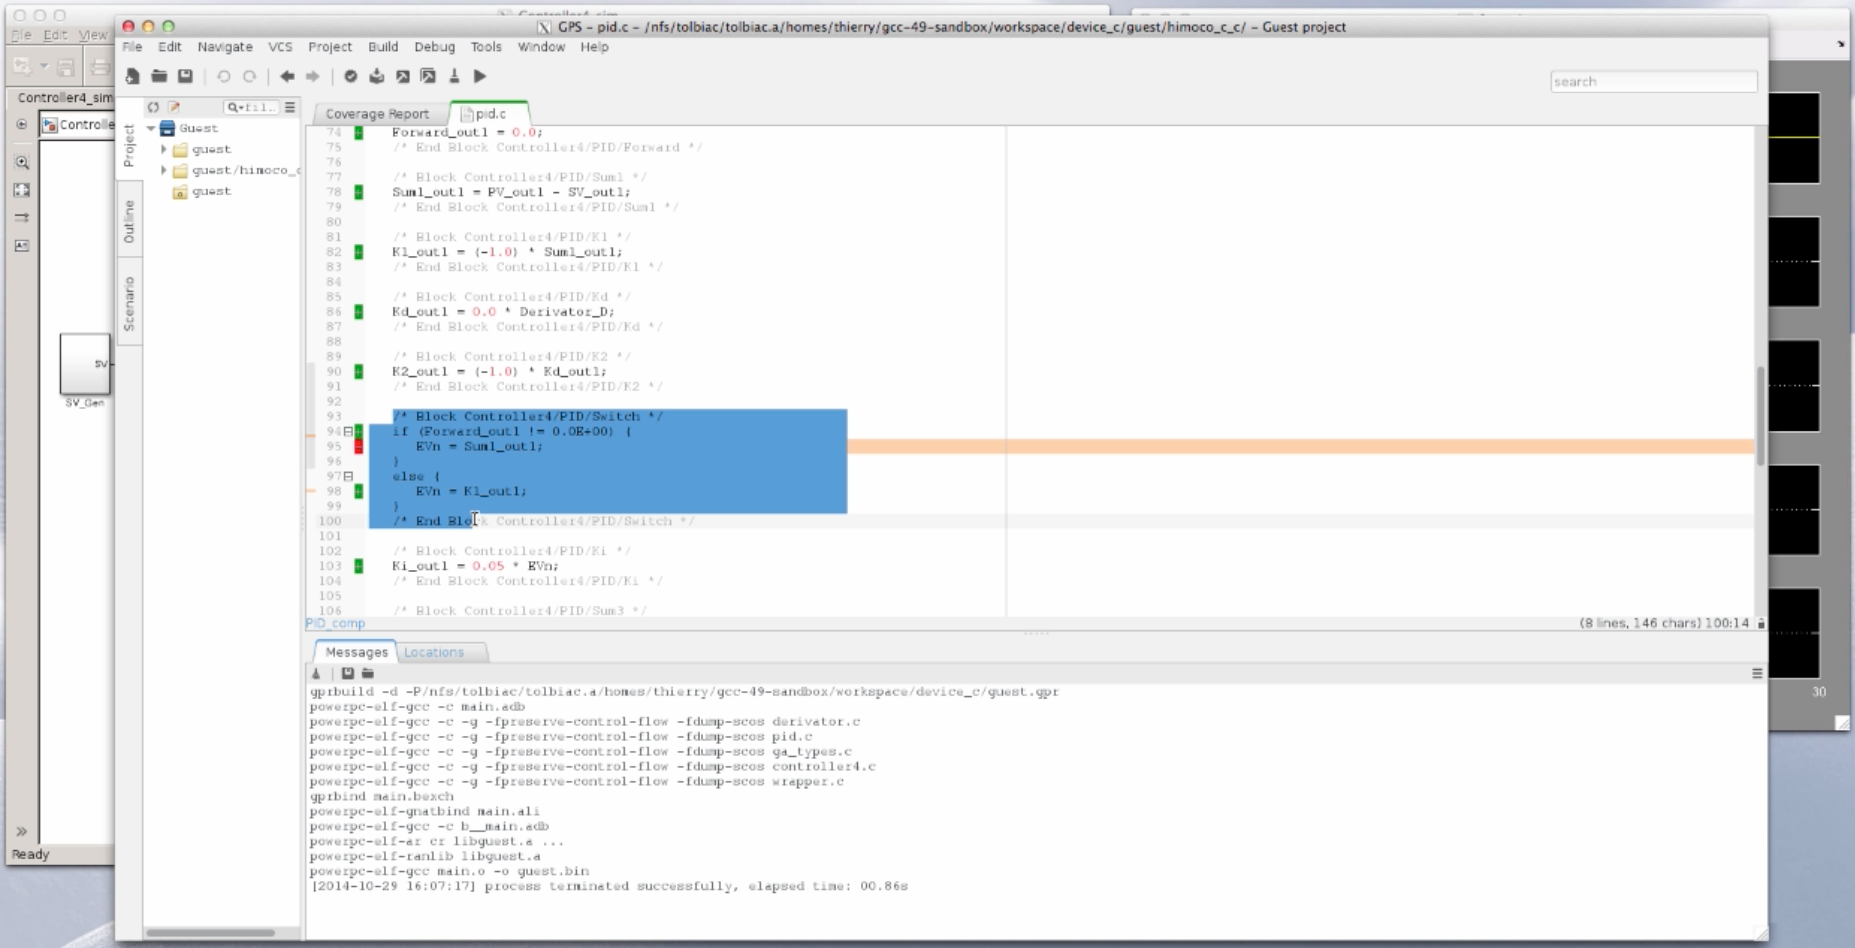The height and width of the screenshot is (948, 1855).
Task: Click the edit project pencil icon
Action: click(x=174, y=107)
